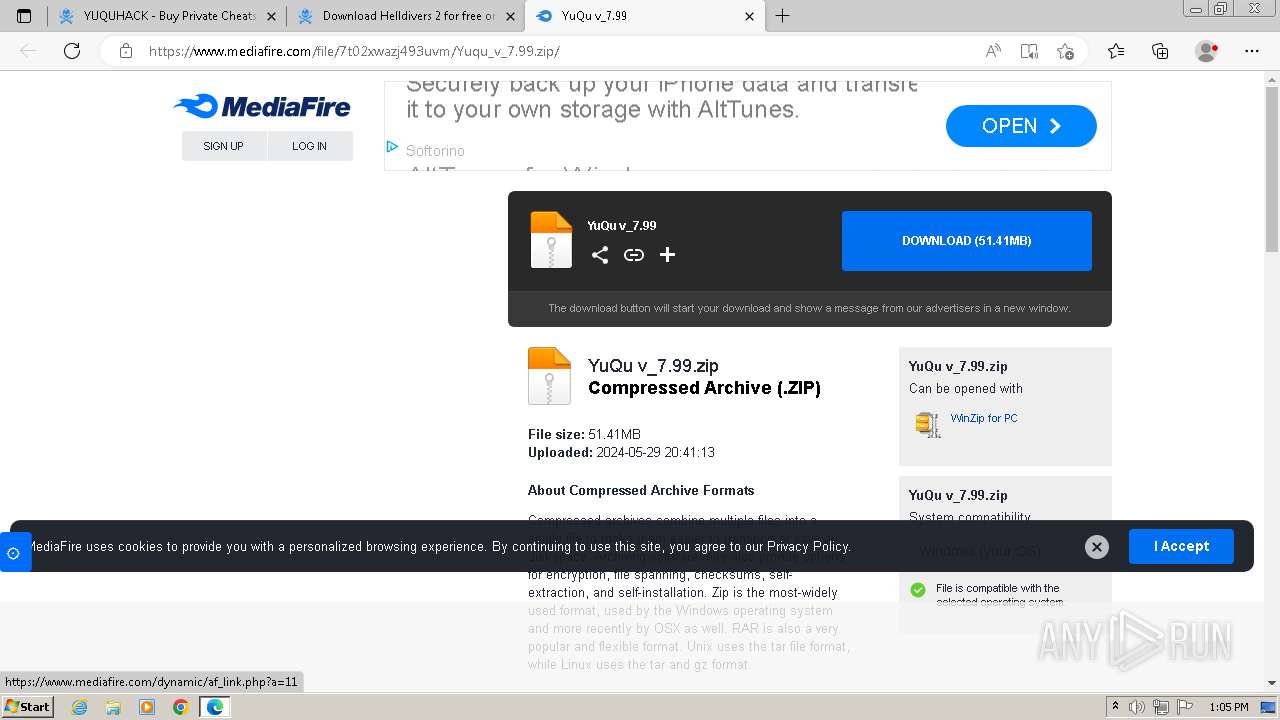Click the address bar URL
Image resolution: width=1280 pixels, height=720 pixels.
354,51
